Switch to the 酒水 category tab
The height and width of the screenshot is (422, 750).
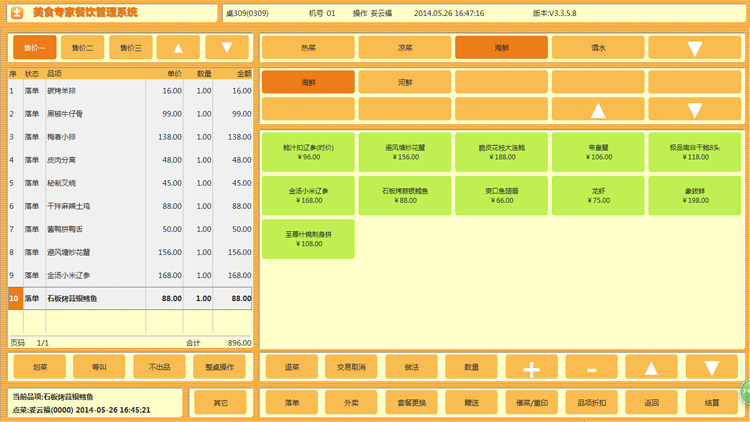pyautogui.click(x=598, y=47)
